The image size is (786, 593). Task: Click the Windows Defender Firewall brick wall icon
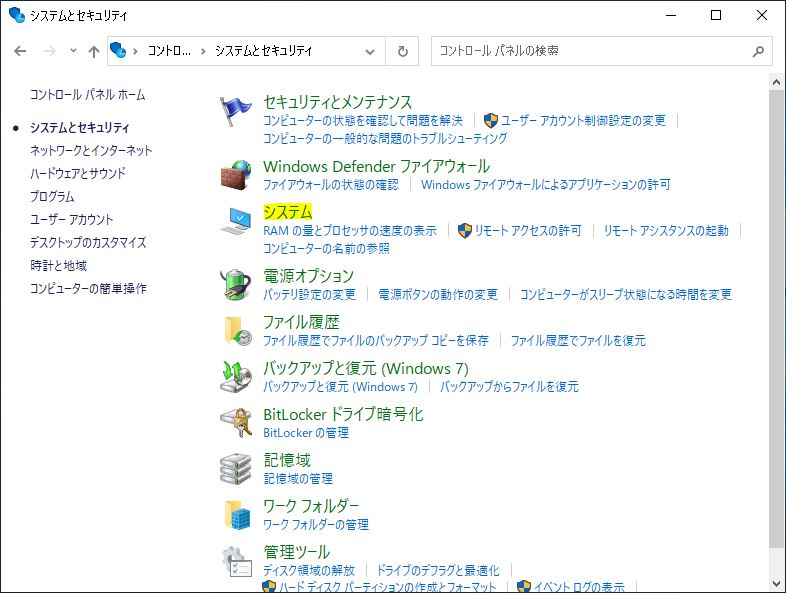tap(236, 173)
